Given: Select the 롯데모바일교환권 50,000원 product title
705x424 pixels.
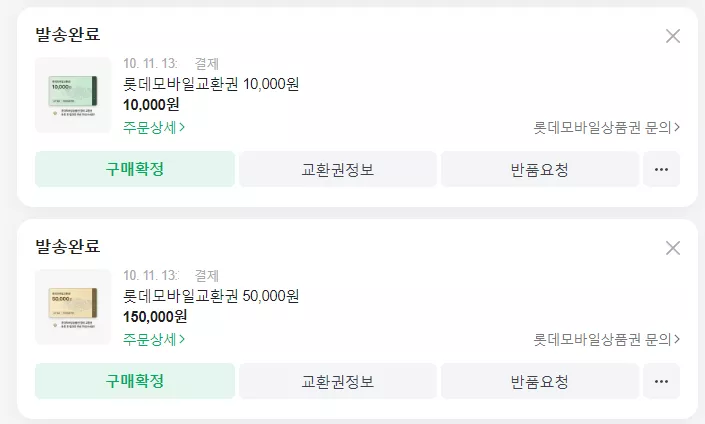Looking at the screenshot, I should (x=211, y=296).
